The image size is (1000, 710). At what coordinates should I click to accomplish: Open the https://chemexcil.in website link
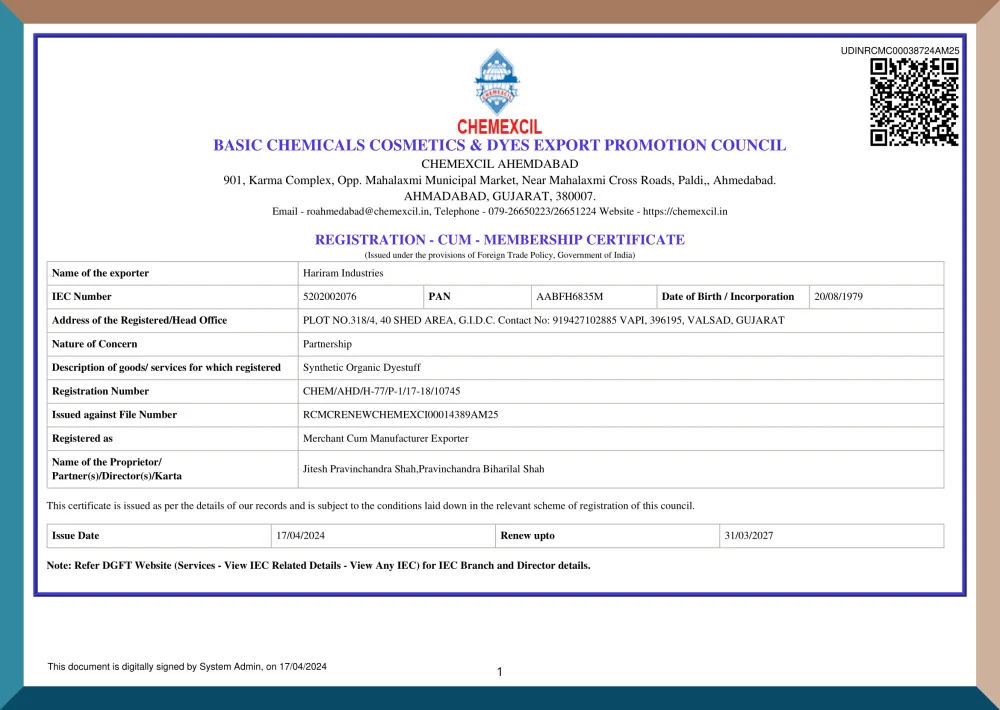point(685,212)
